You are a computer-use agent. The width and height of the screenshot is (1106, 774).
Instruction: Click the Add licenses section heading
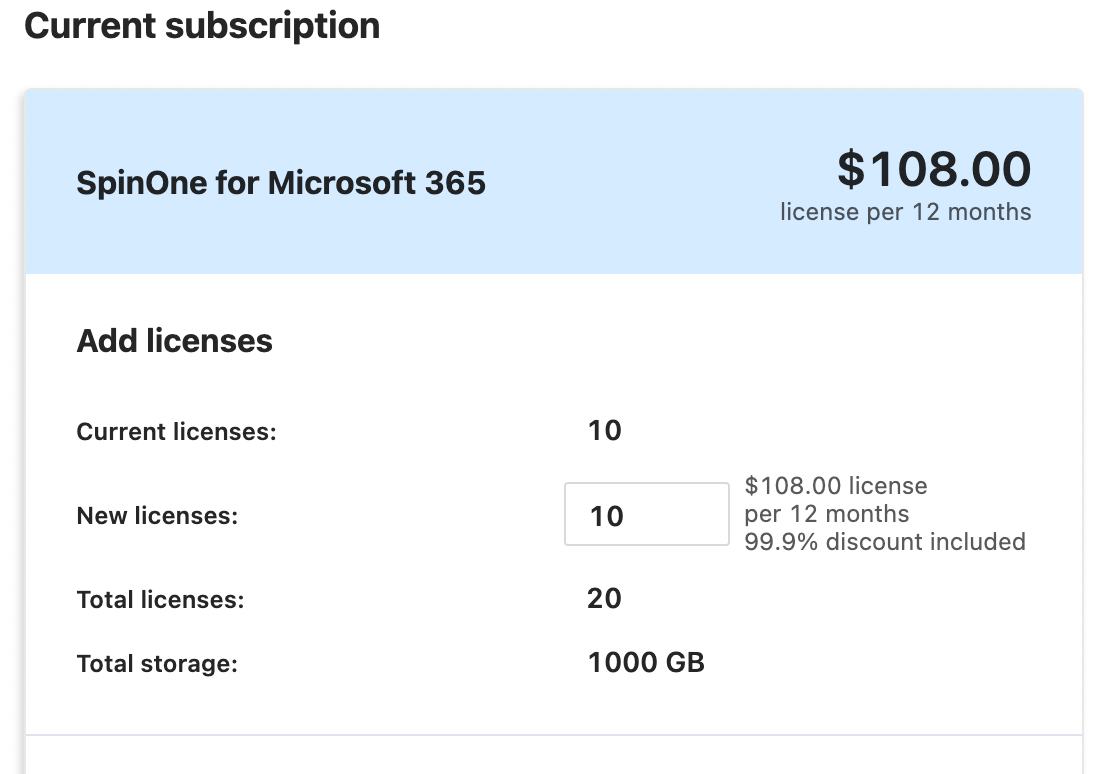point(175,341)
